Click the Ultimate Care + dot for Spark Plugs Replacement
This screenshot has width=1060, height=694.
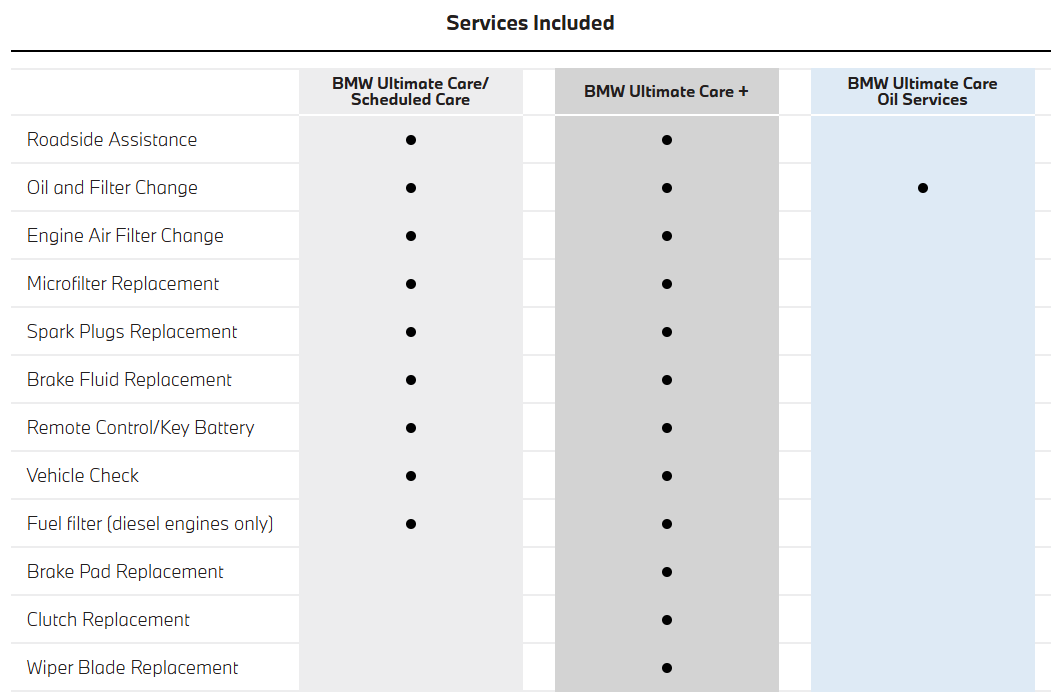tap(666, 332)
